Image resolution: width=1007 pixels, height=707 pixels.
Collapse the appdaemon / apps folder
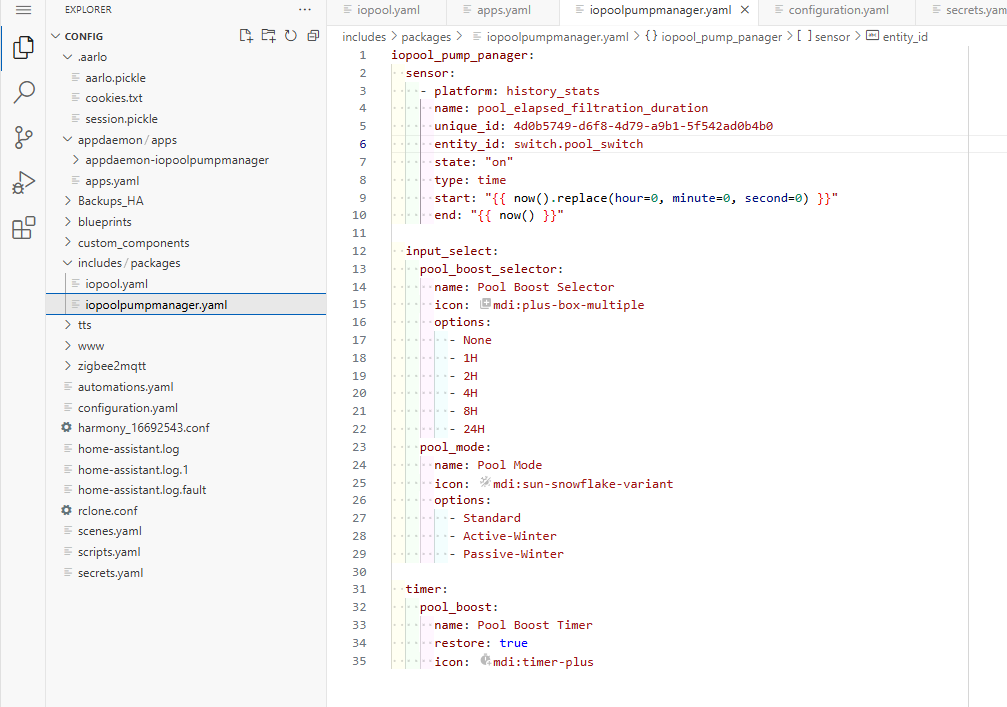tap(67, 139)
